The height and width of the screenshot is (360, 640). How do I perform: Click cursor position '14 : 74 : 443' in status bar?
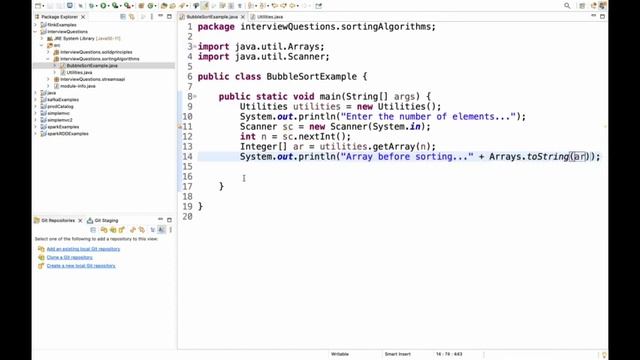click(x=449, y=354)
